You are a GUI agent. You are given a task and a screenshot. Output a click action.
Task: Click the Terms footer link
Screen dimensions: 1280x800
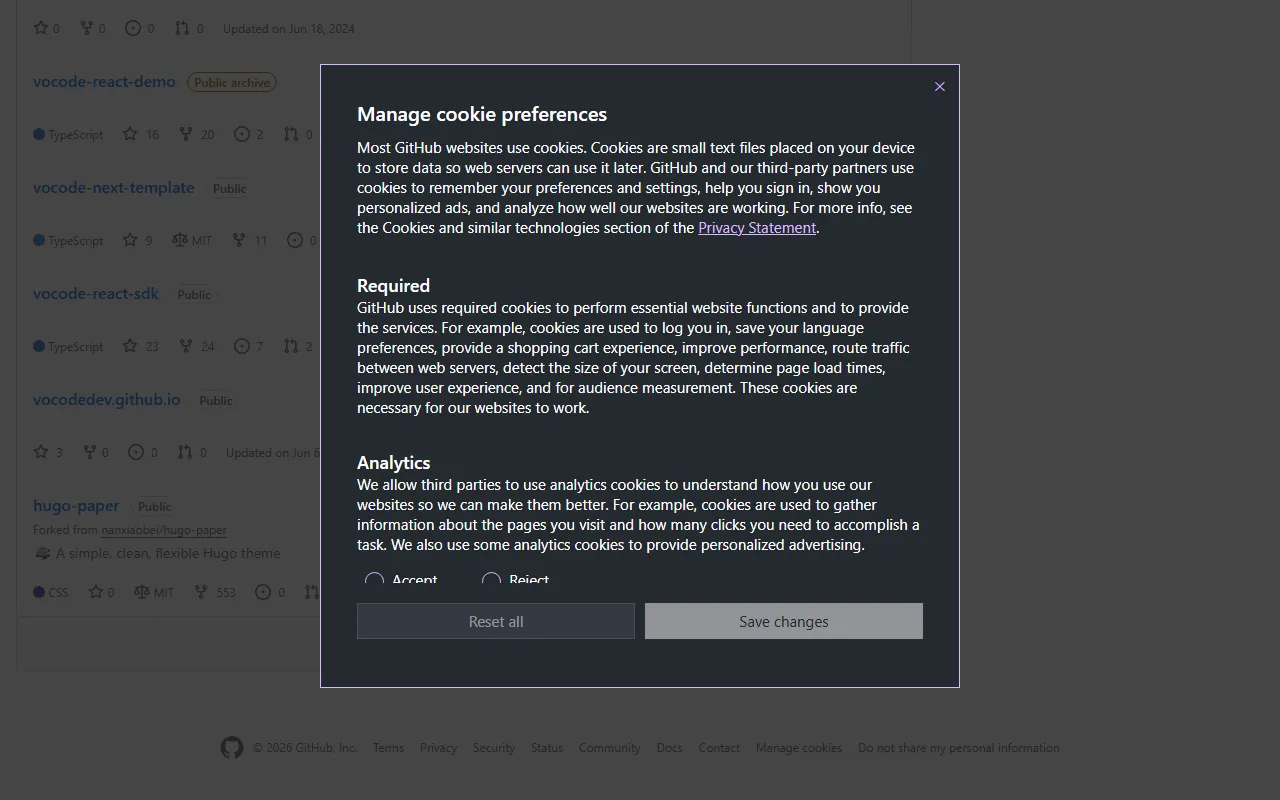pos(388,748)
